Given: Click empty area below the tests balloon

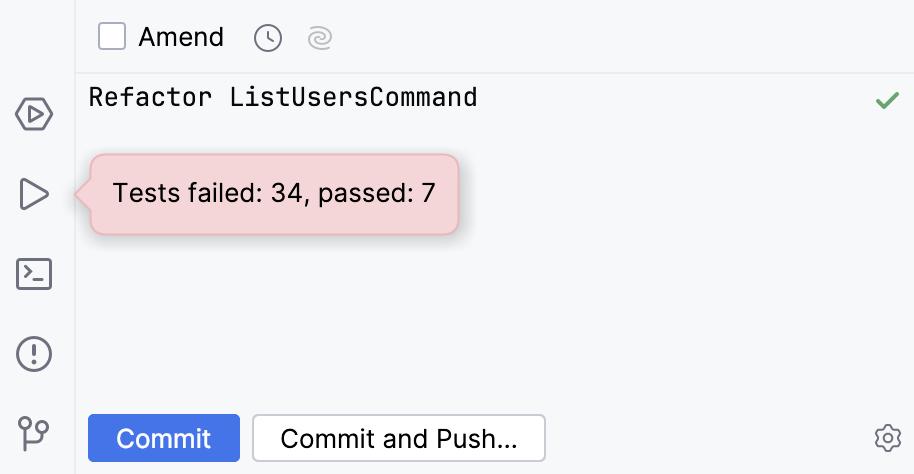Looking at the screenshot, I should point(480,320).
